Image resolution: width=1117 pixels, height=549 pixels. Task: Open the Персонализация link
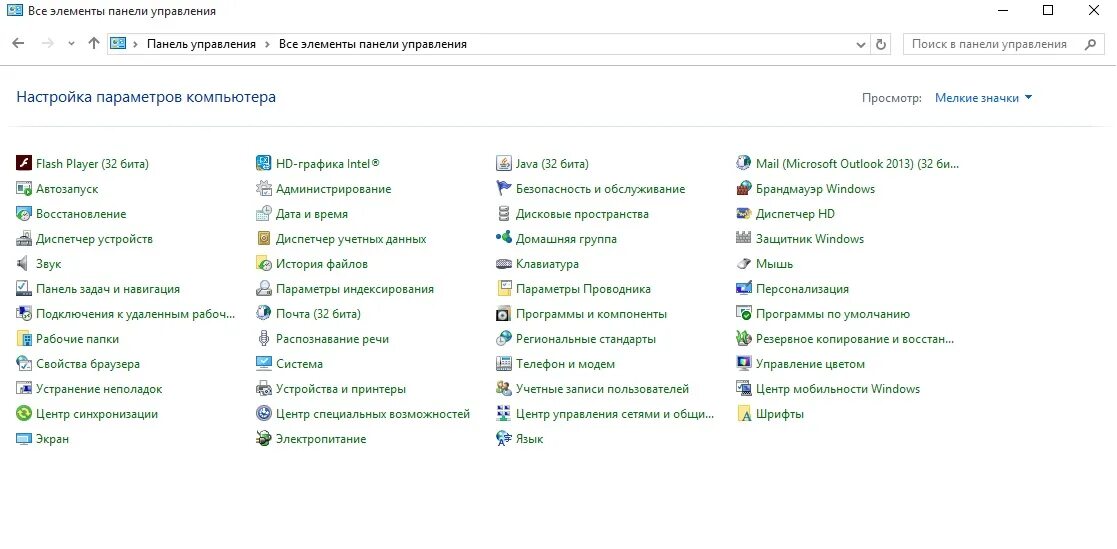click(x=802, y=289)
